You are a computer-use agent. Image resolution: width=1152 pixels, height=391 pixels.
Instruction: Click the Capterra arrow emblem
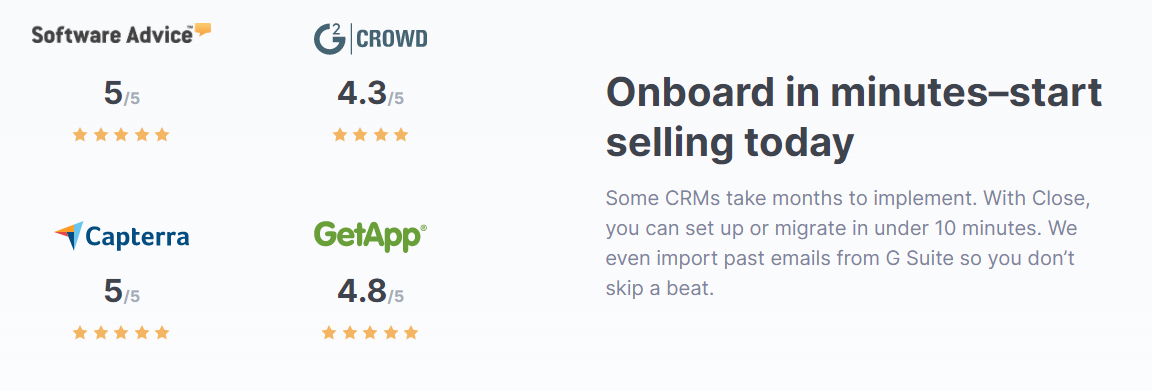69,235
